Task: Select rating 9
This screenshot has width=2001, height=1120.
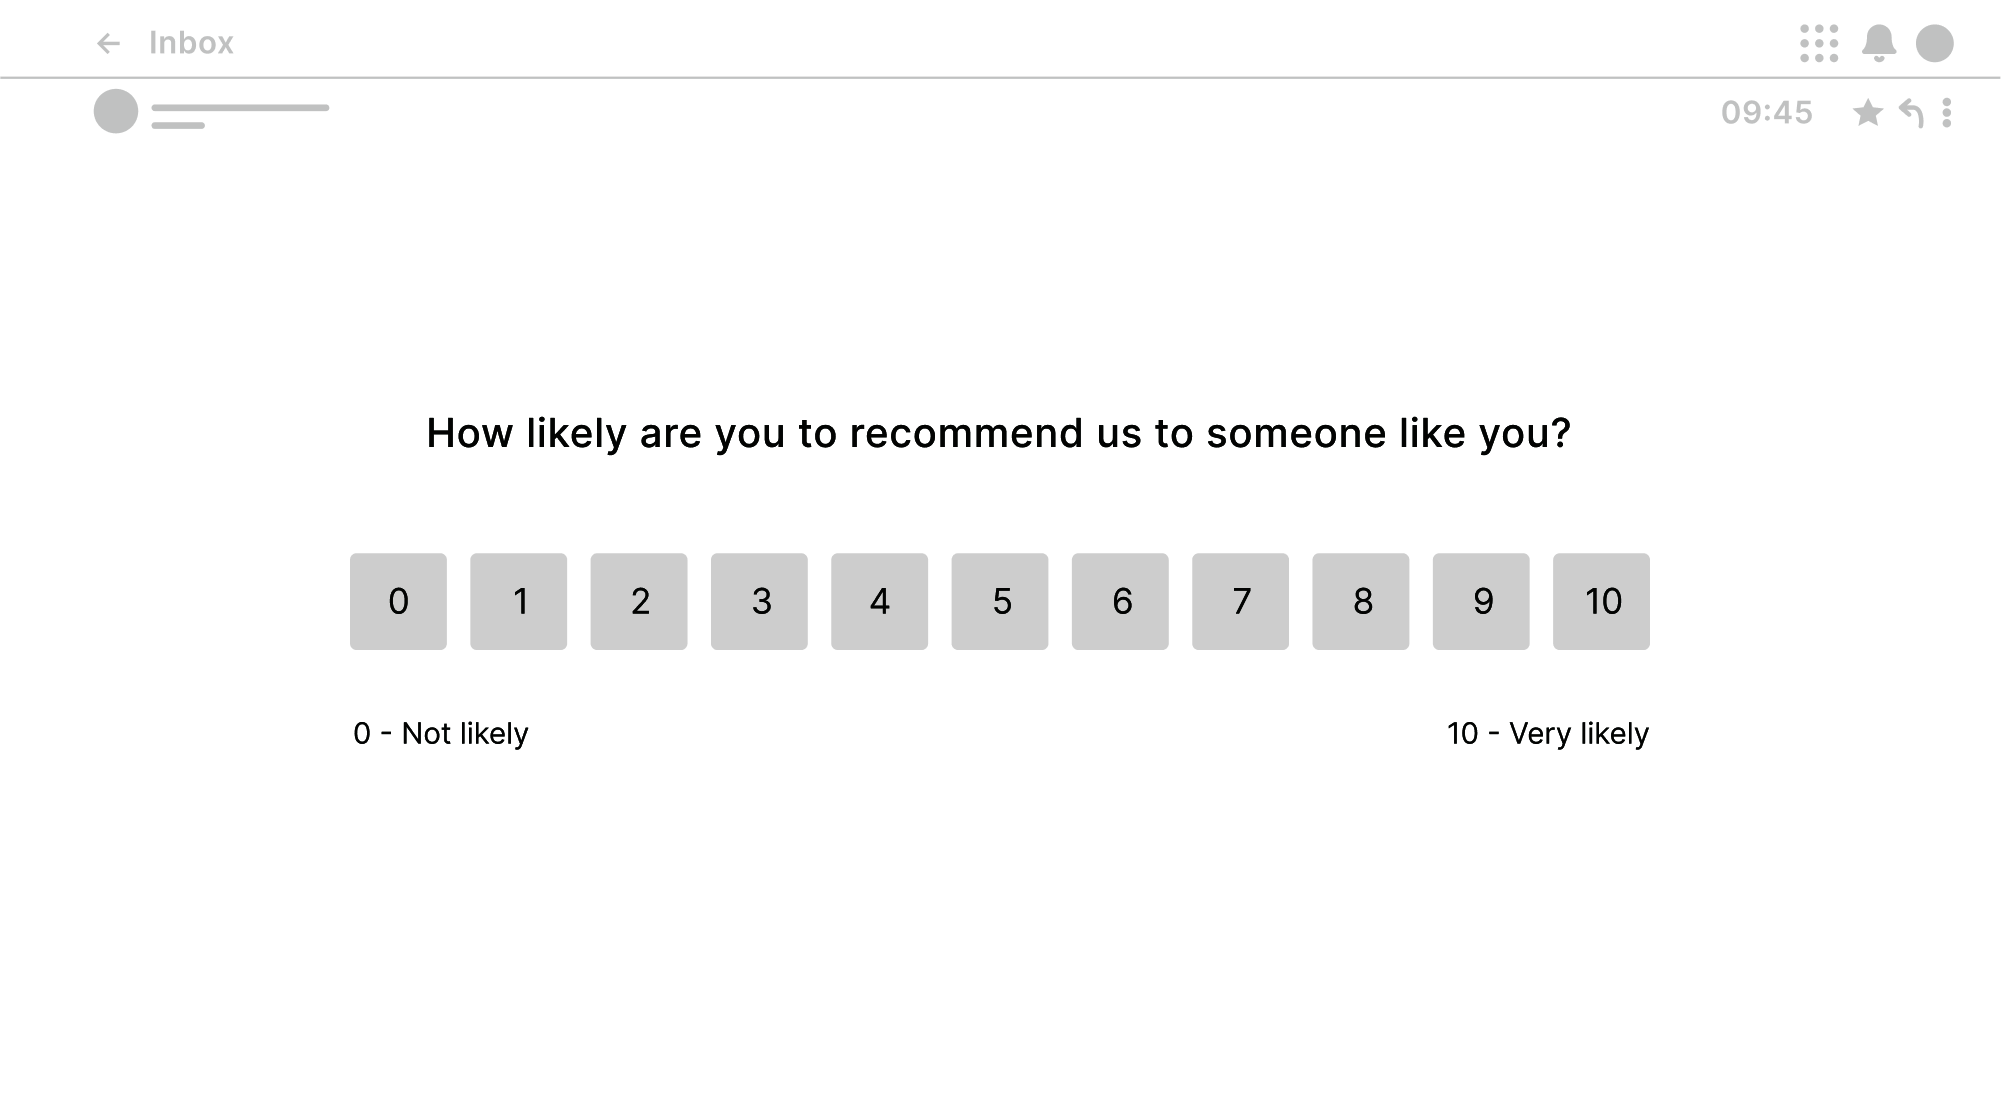Action: [1481, 601]
